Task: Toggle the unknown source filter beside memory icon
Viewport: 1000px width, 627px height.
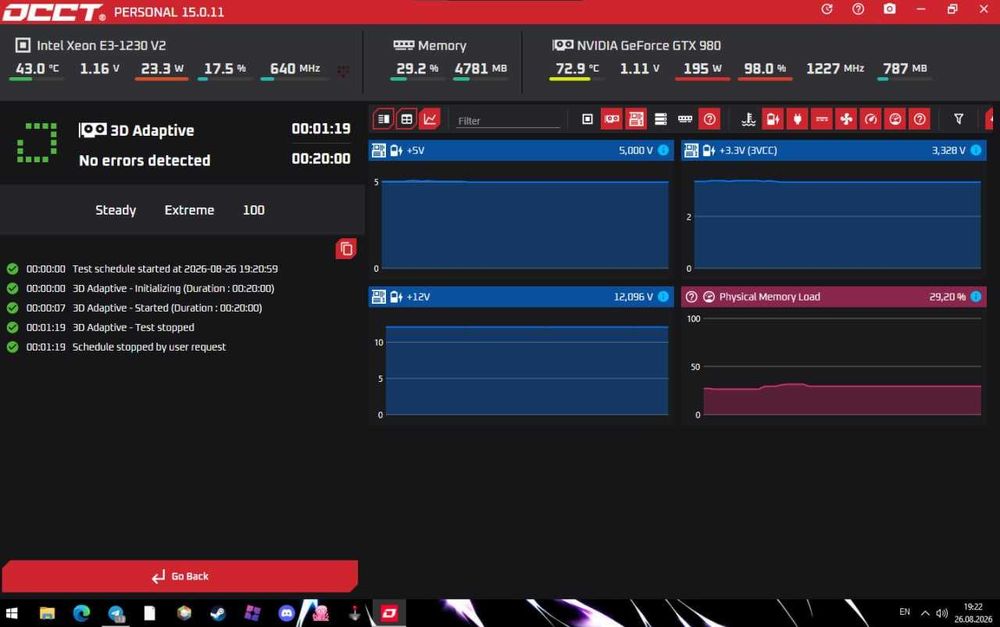Action: [x=709, y=119]
